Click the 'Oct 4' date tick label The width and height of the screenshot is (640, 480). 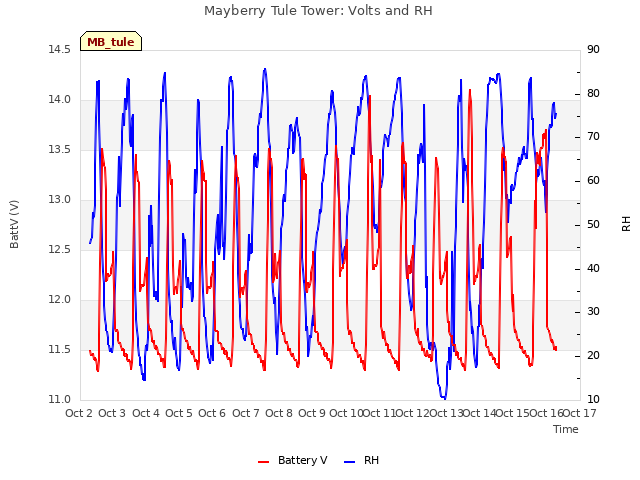[146, 413]
